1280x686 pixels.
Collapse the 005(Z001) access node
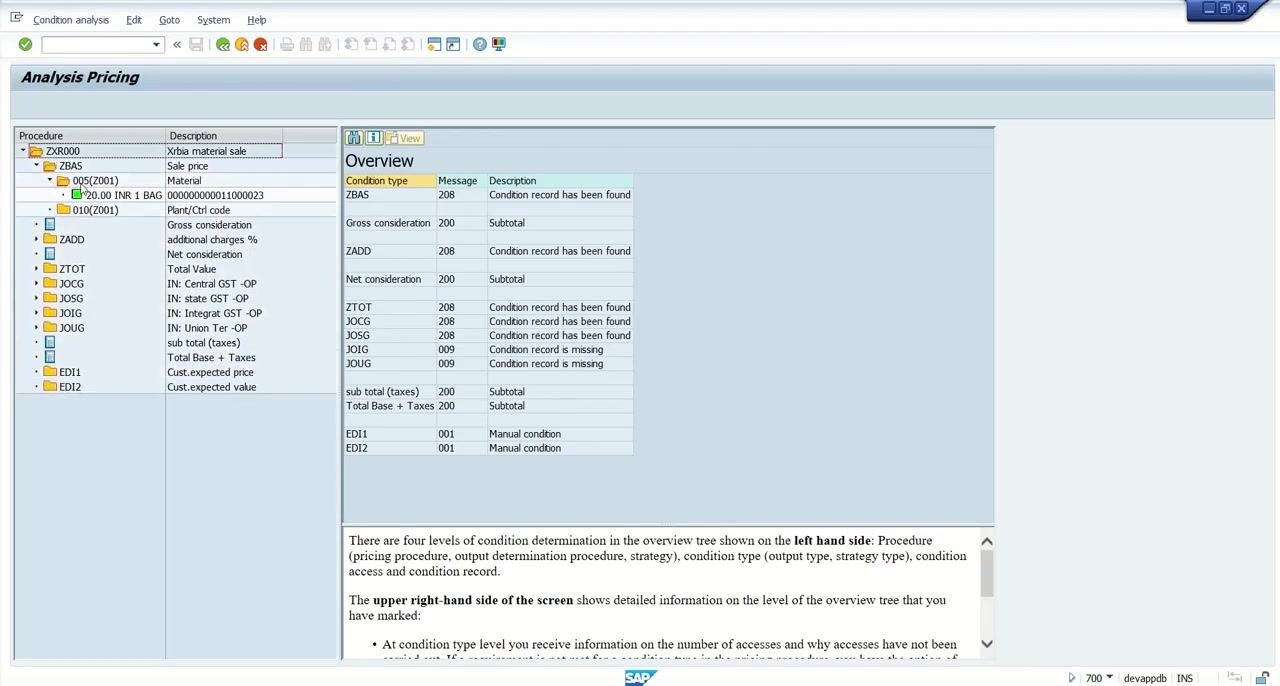[51, 181]
